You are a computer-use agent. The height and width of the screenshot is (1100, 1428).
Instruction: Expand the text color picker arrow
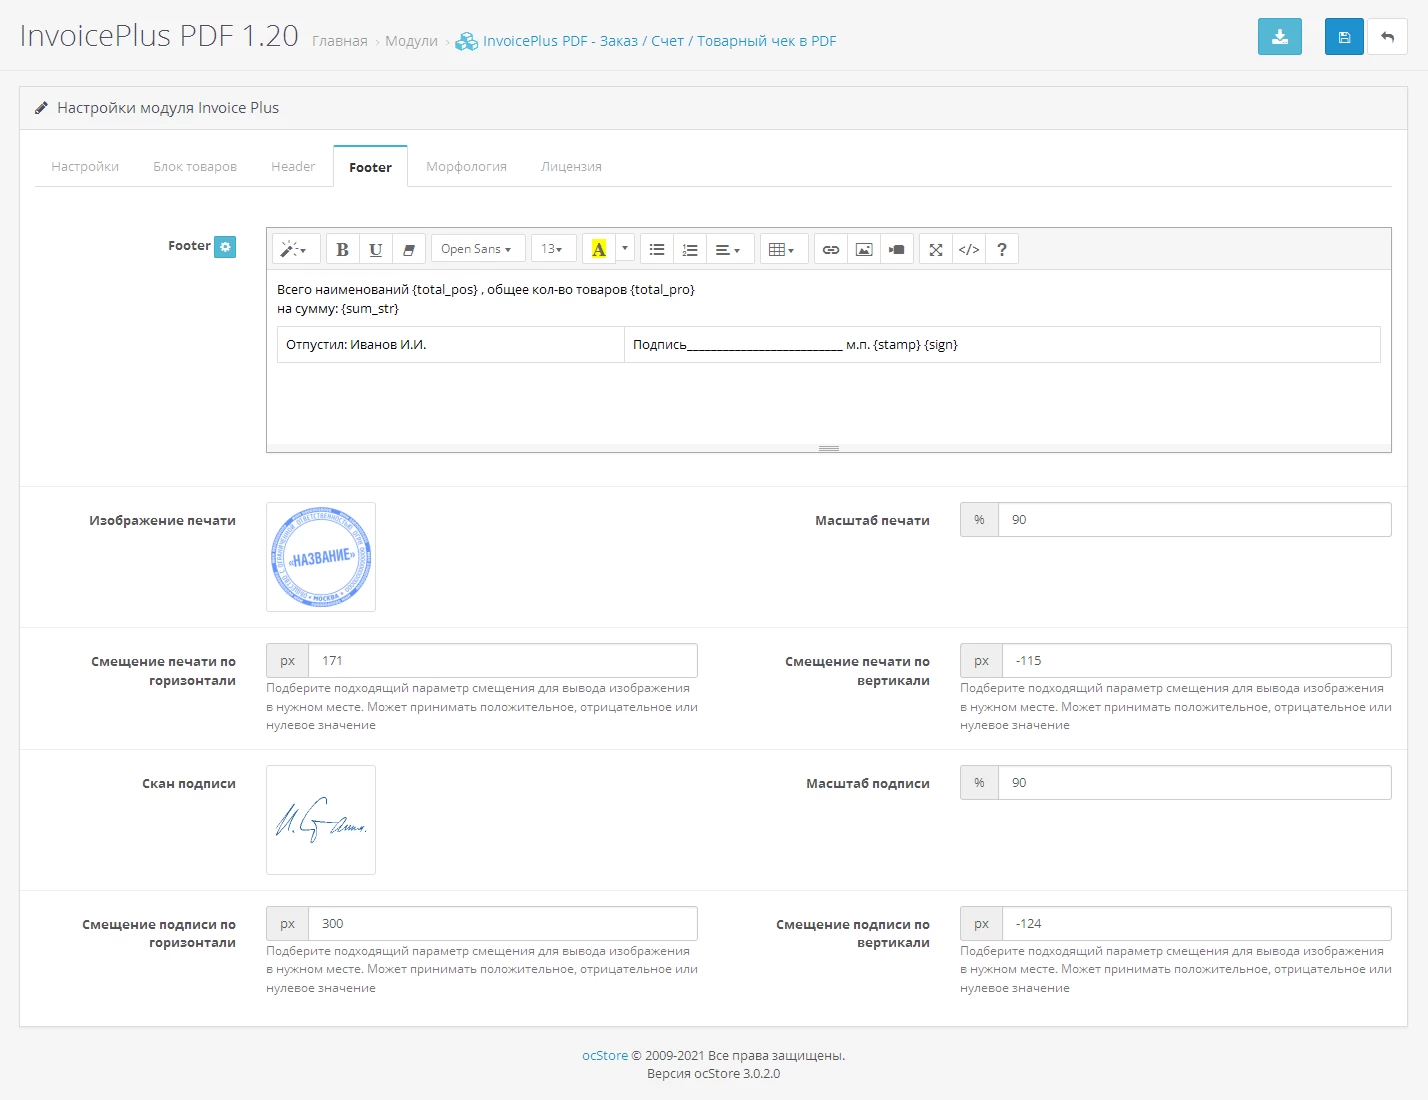[625, 249]
